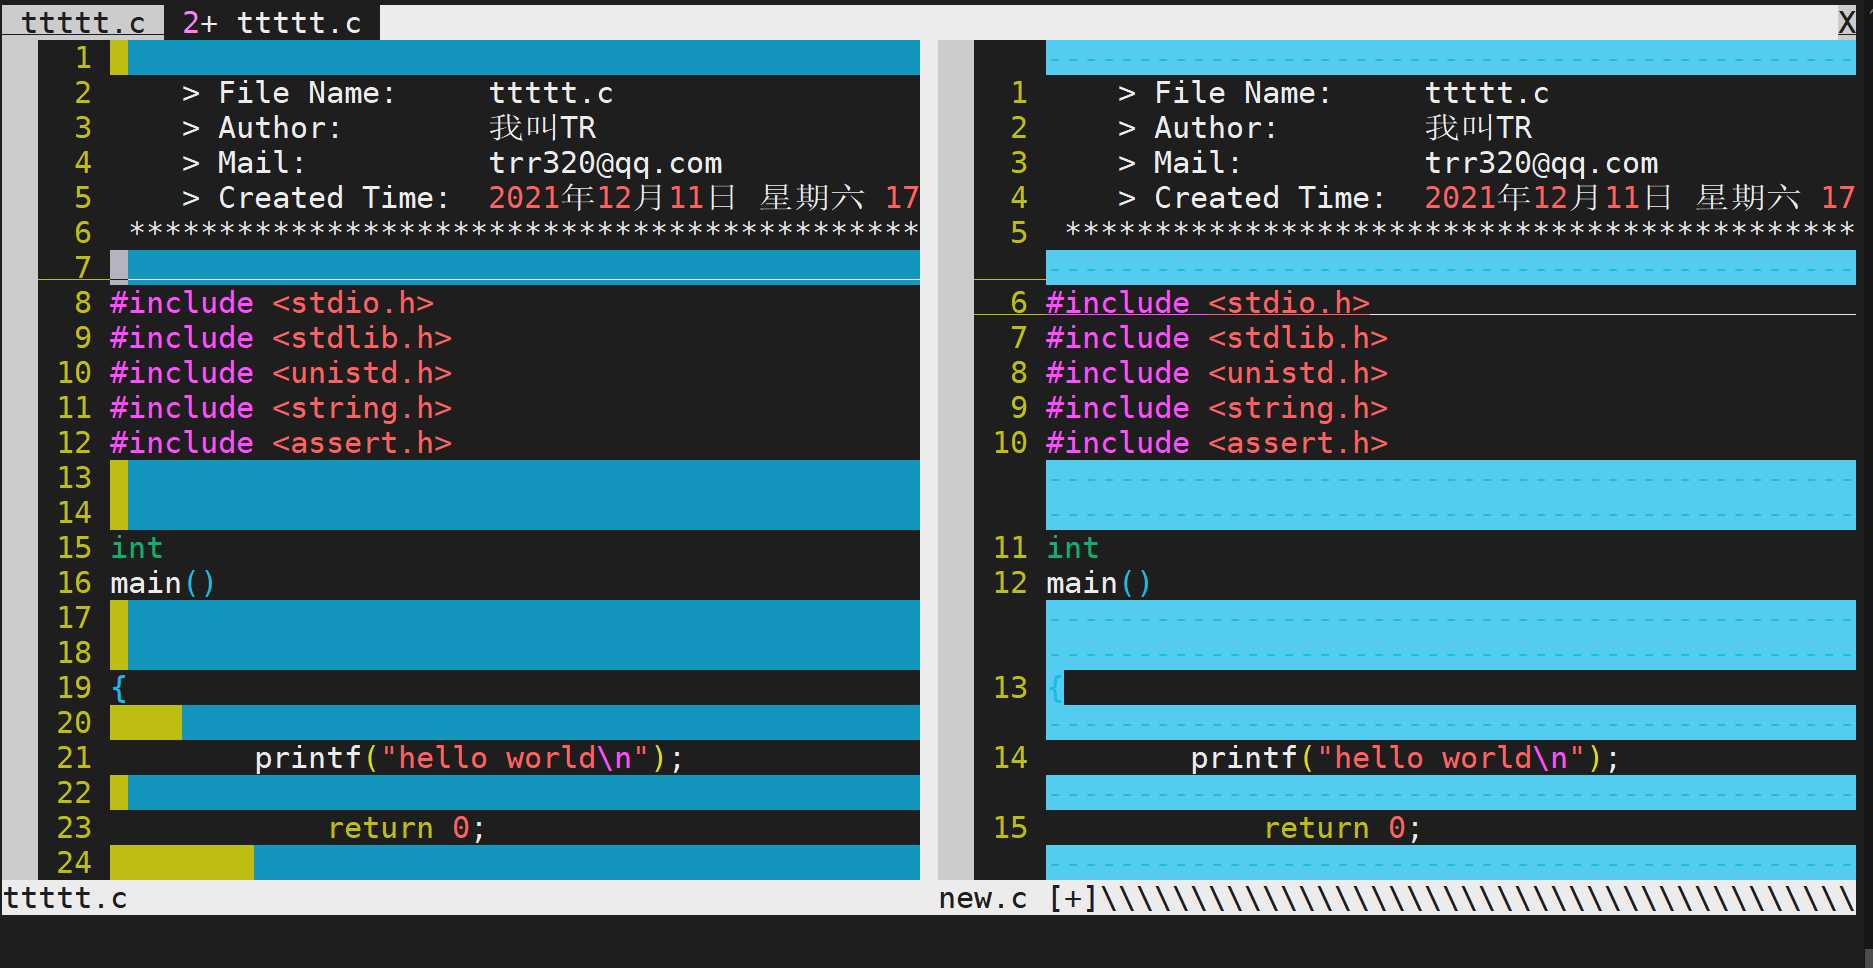The image size is (1873, 968).
Task: Click line number 7 in left pane
Action: tap(83, 267)
